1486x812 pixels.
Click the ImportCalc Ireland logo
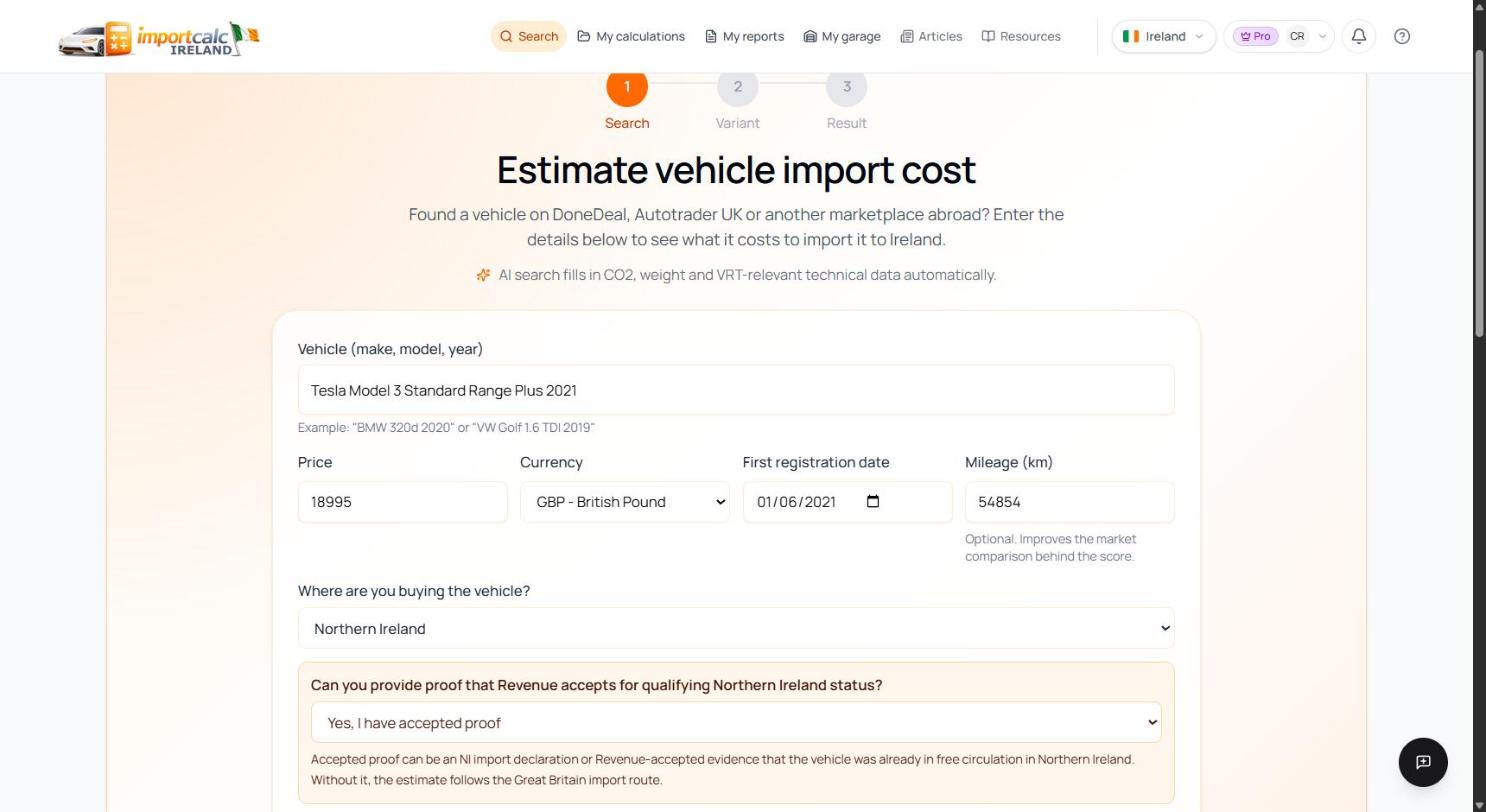(x=159, y=38)
